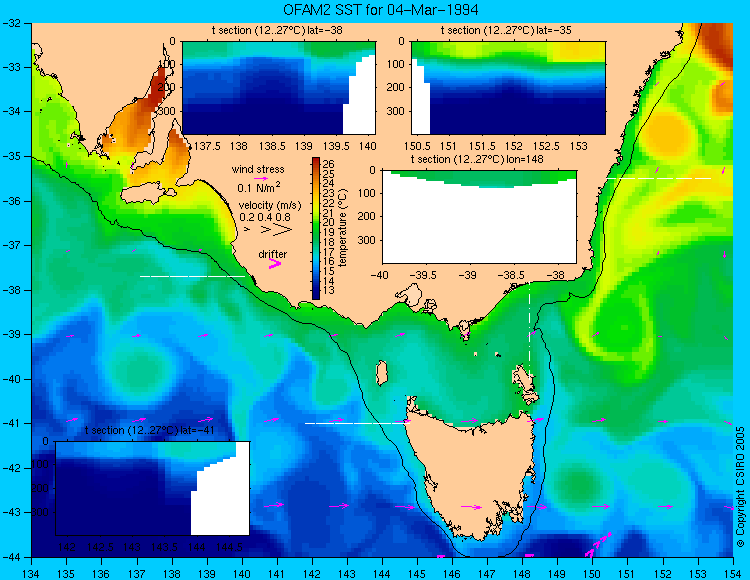Click latitude axis label '-36'
The width and height of the screenshot is (750, 580).
11,201
